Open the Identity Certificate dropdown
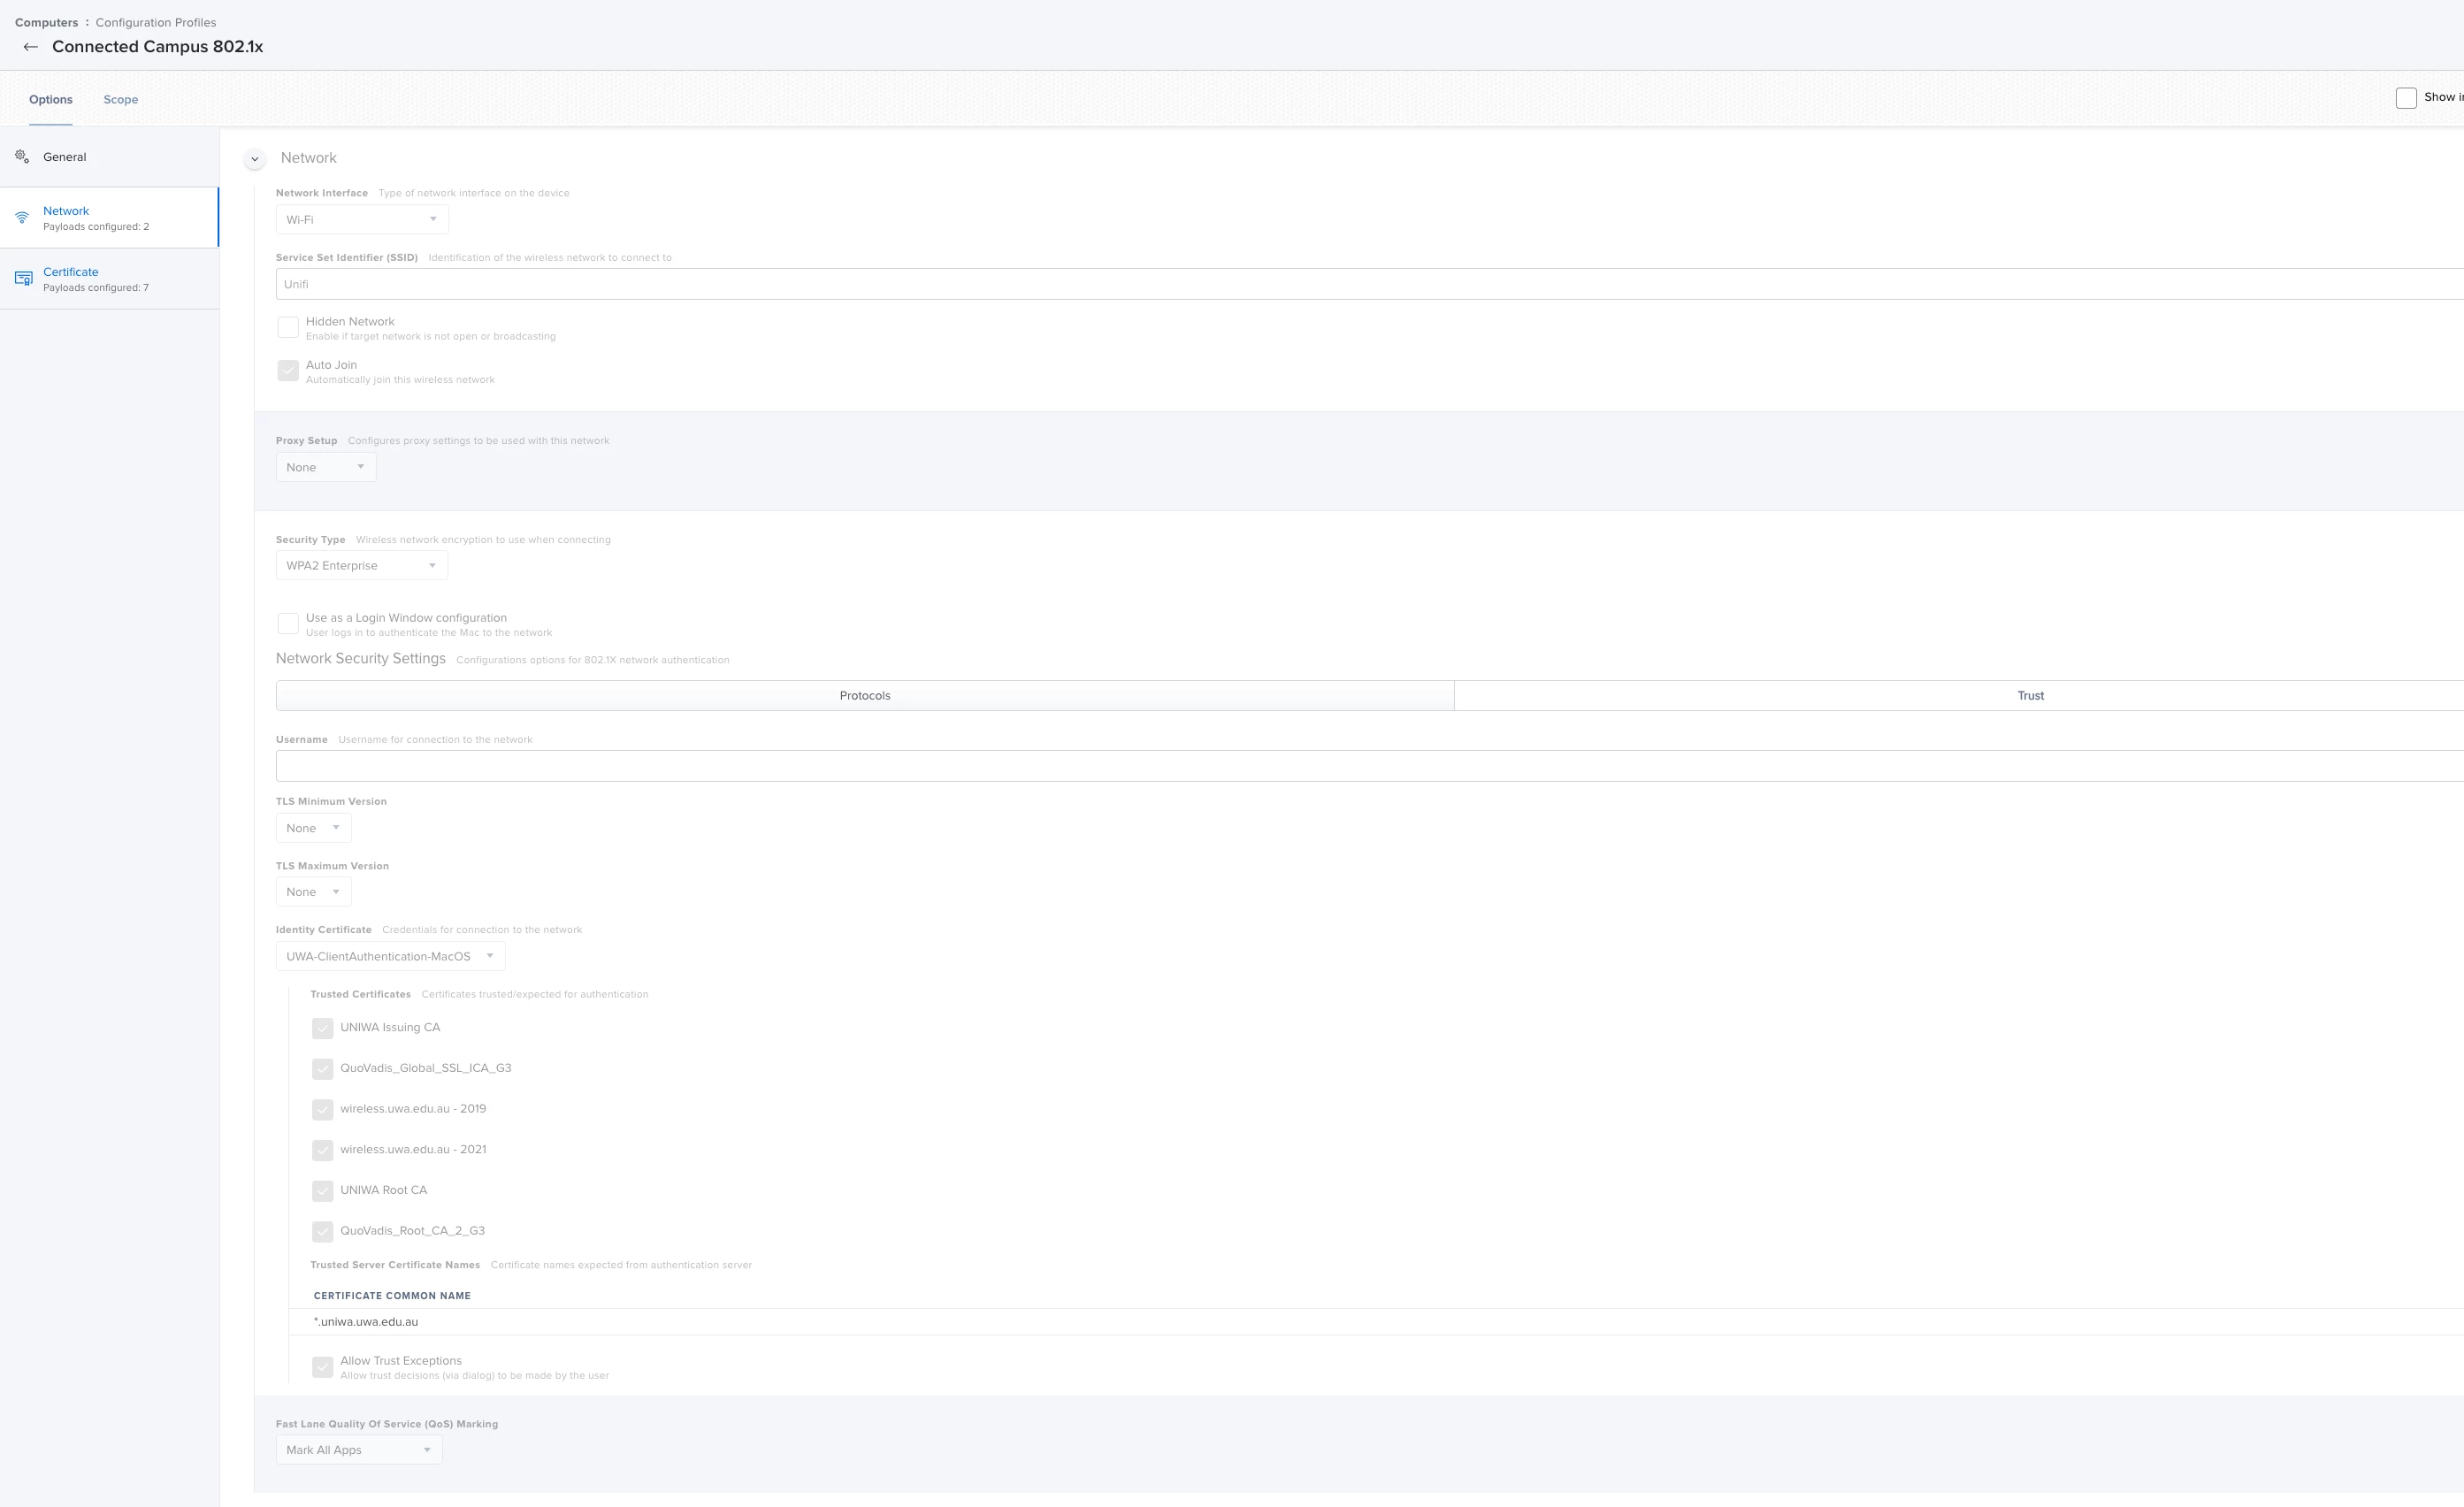2464x1507 pixels. tap(390, 957)
